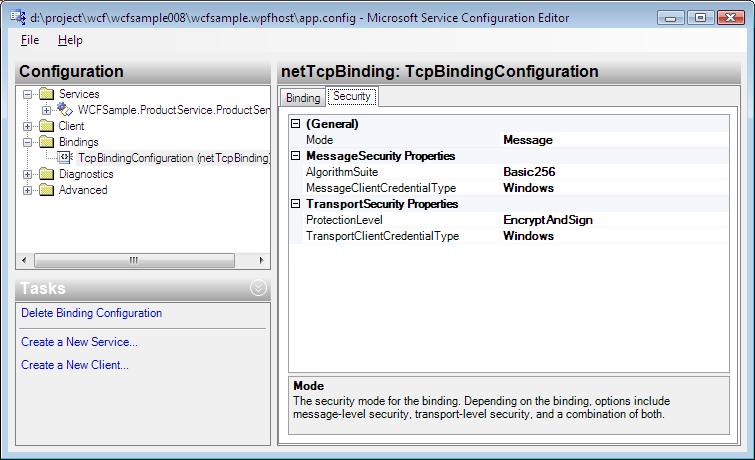Click the Bindings folder icon
This screenshot has width=755, height=460.
pyautogui.click(x=47, y=142)
